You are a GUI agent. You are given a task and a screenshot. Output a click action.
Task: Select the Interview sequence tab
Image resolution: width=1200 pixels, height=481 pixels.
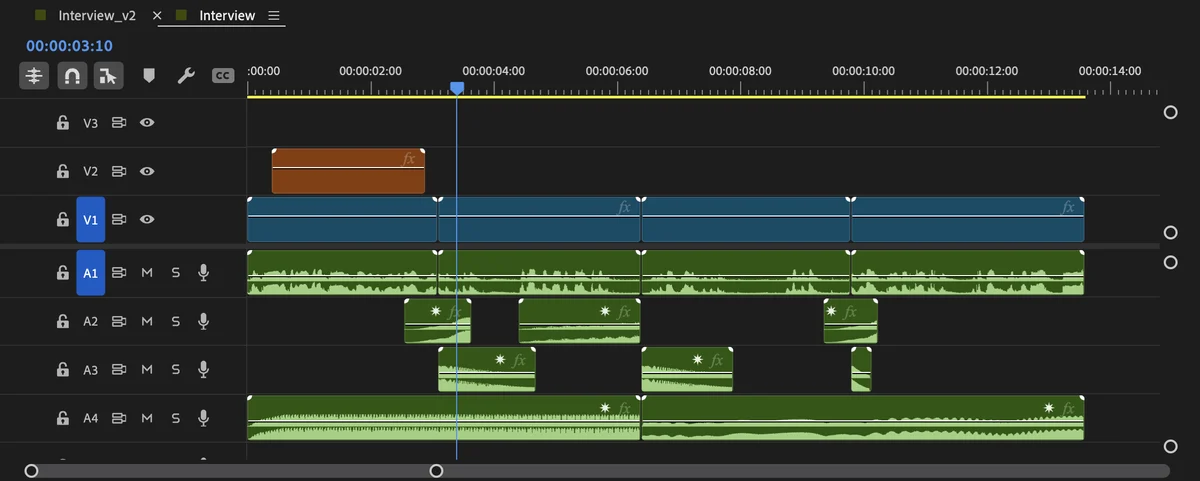pyautogui.click(x=227, y=16)
